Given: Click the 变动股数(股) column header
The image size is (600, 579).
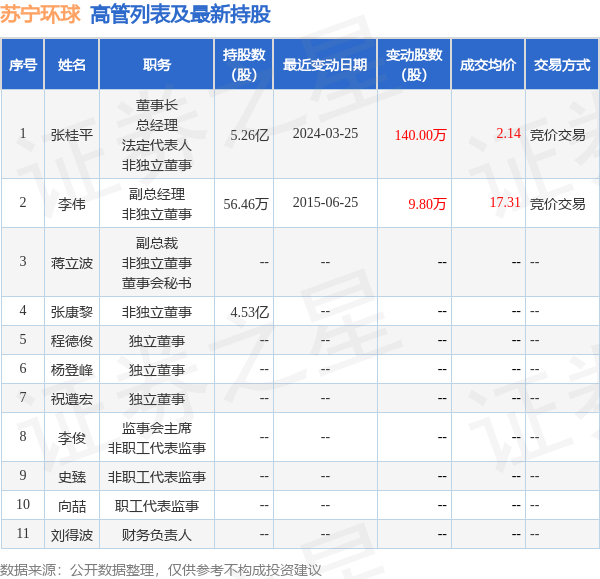Looking at the screenshot, I should [x=414, y=64].
